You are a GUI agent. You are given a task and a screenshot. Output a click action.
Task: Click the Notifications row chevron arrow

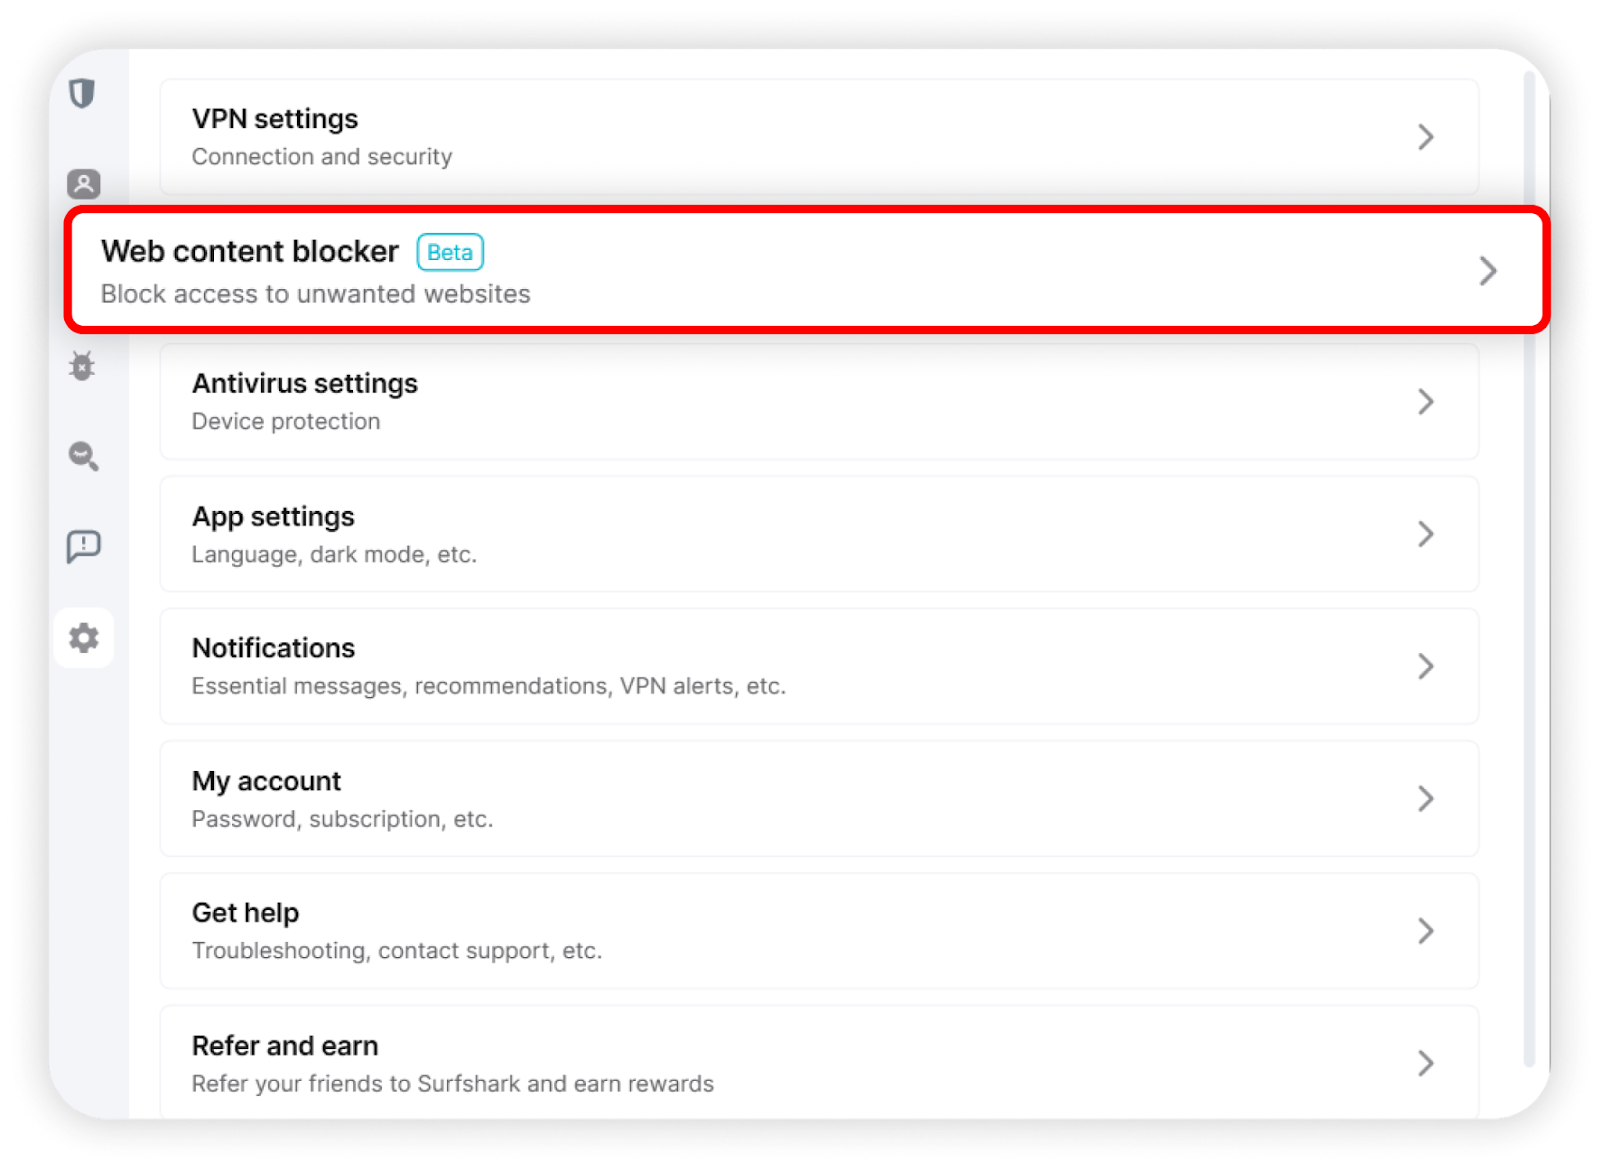click(1426, 666)
